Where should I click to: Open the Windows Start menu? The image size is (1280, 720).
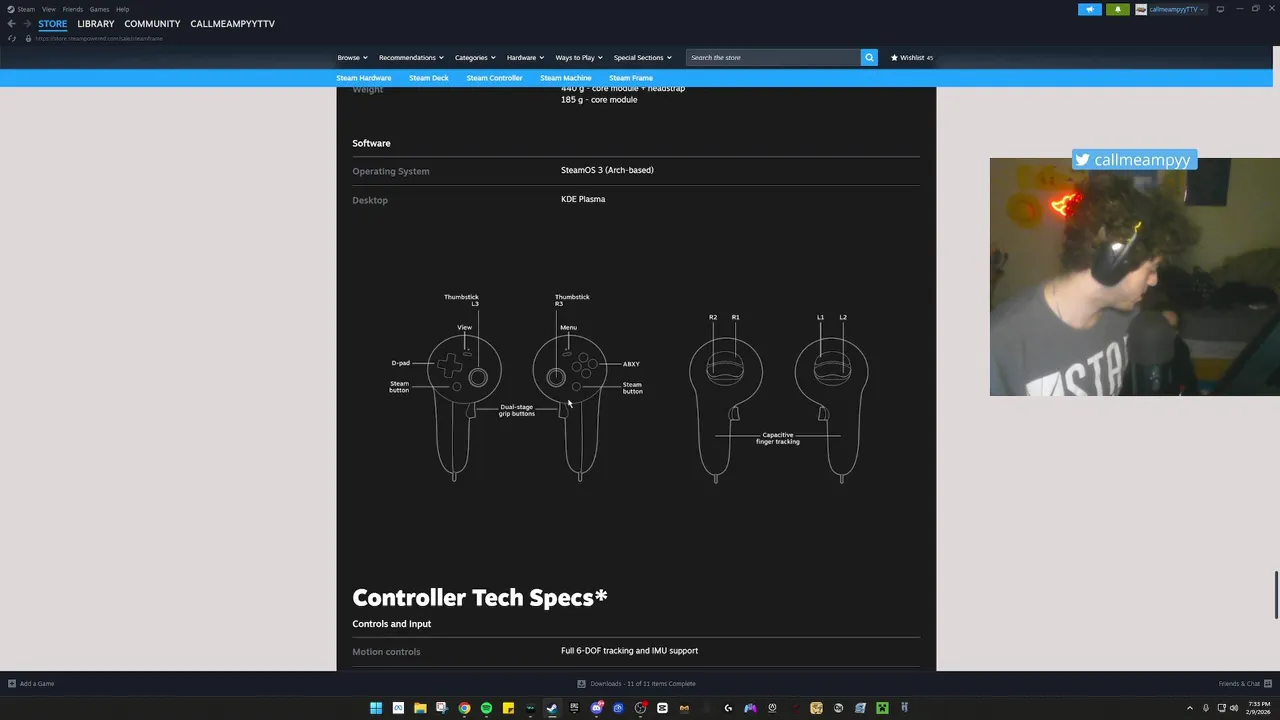[x=376, y=708]
